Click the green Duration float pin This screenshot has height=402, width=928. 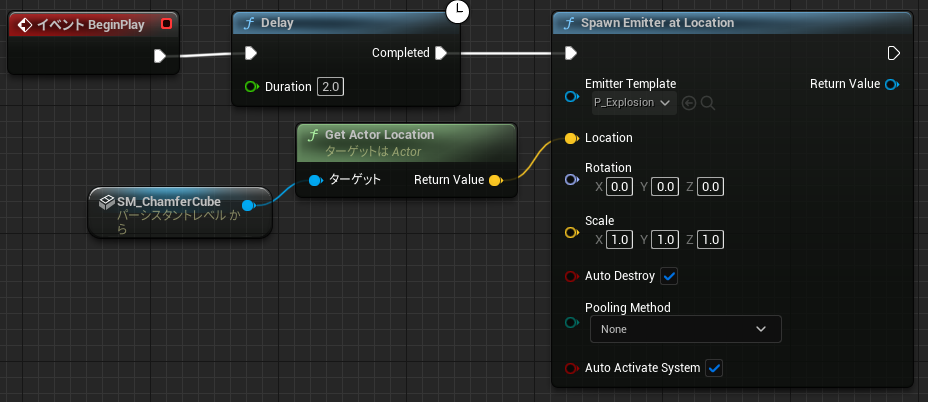tap(252, 87)
